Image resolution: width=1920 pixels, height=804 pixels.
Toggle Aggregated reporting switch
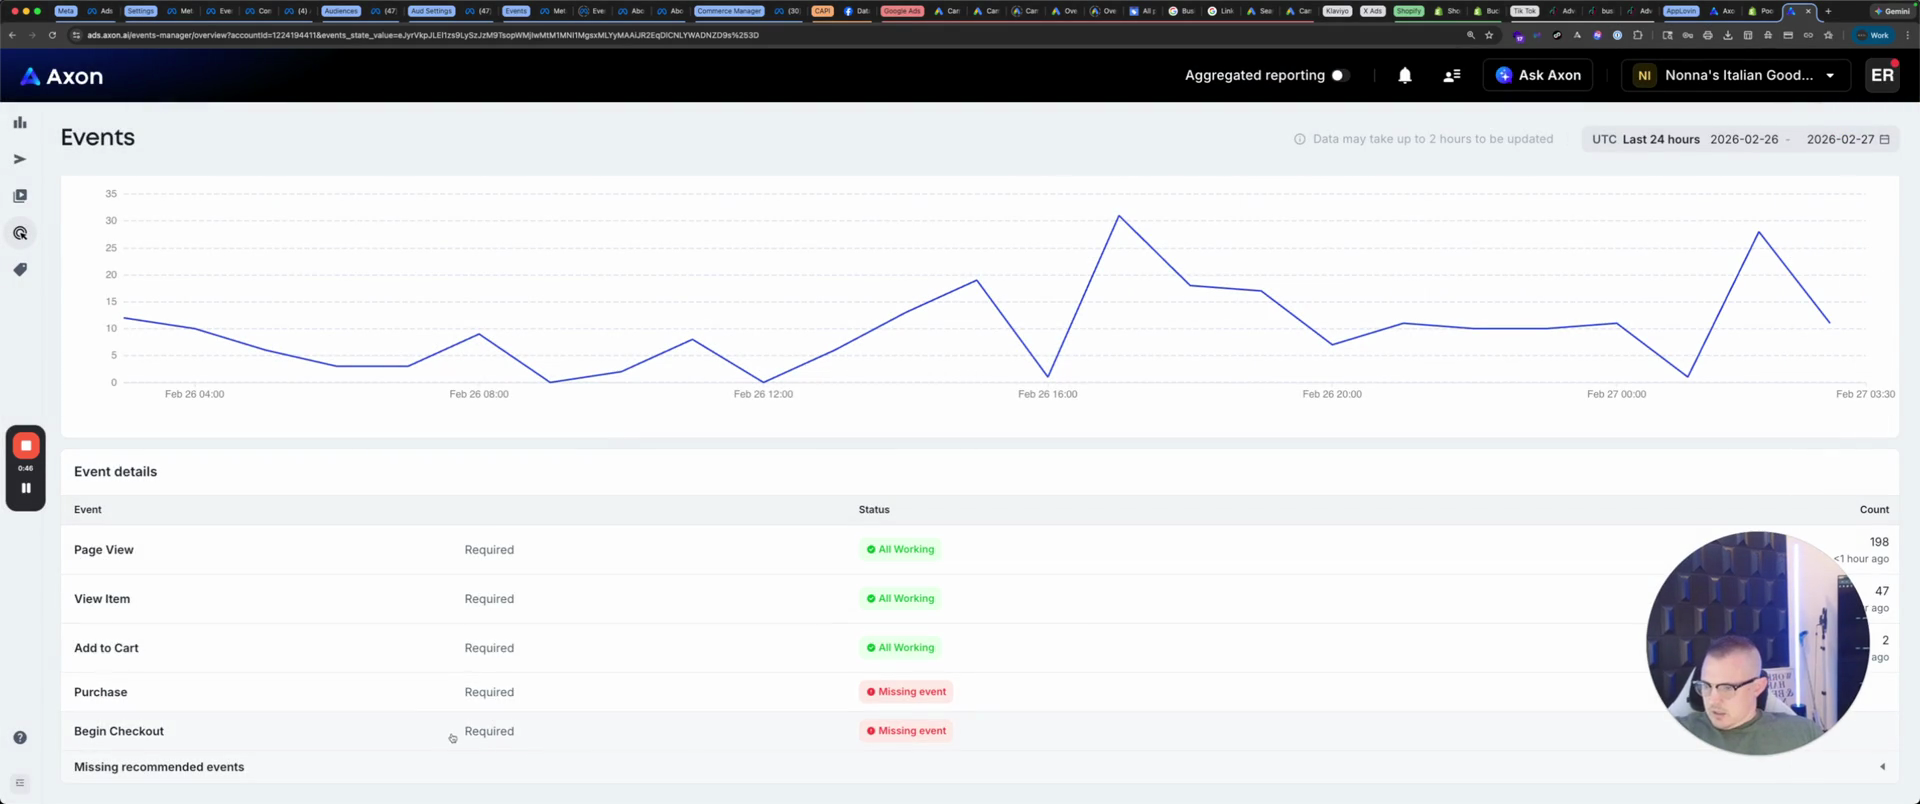pyautogui.click(x=1340, y=75)
